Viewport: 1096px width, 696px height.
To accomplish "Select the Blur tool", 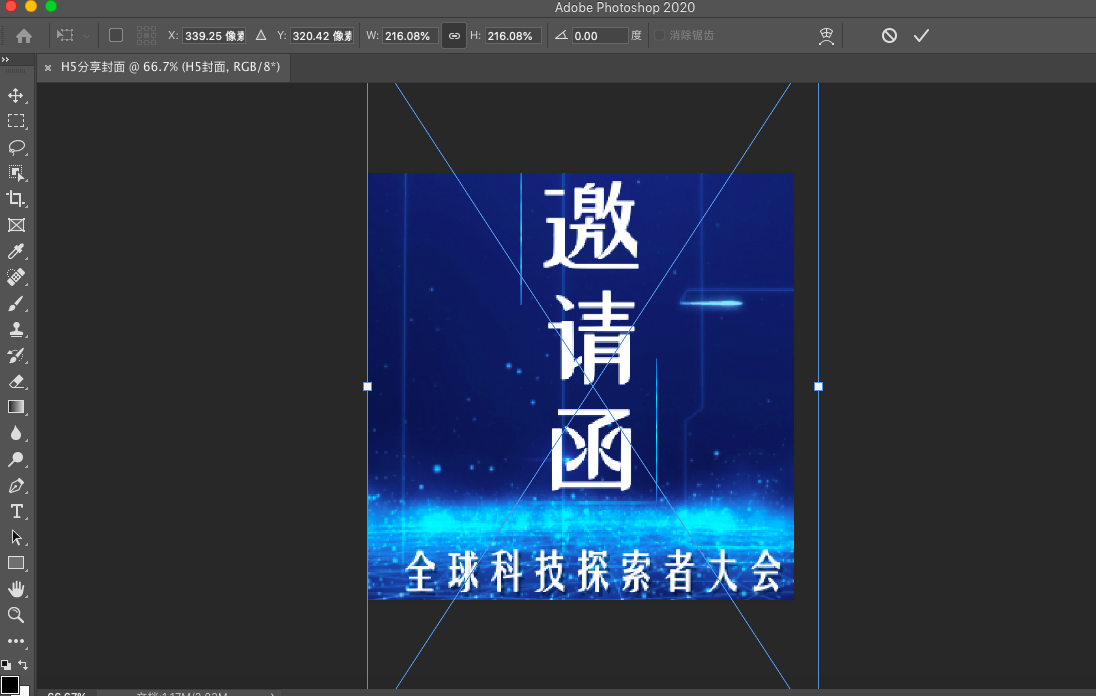I will (15, 433).
